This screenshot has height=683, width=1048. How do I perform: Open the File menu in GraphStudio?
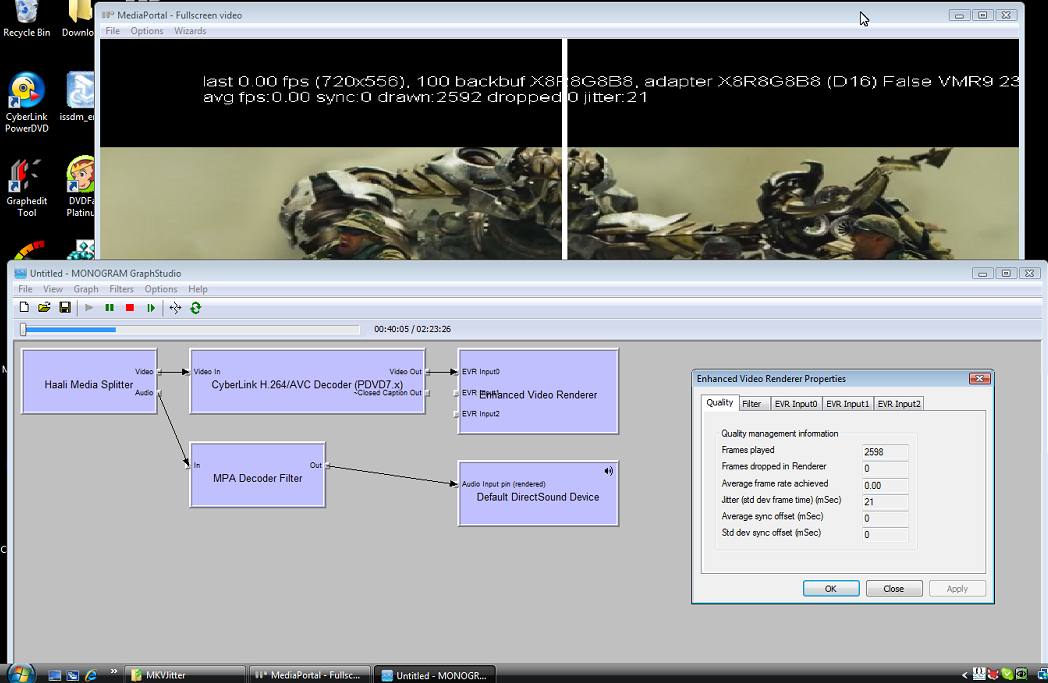click(x=25, y=289)
